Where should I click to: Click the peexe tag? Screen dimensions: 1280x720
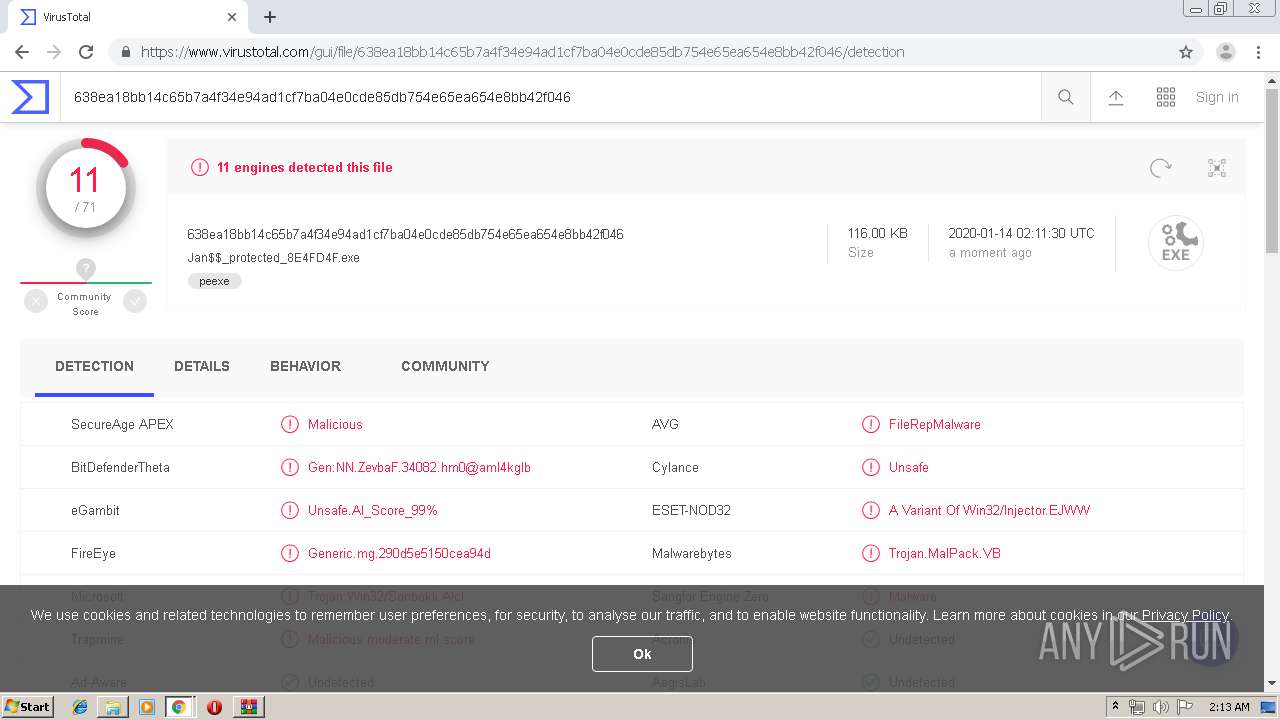click(214, 281)
